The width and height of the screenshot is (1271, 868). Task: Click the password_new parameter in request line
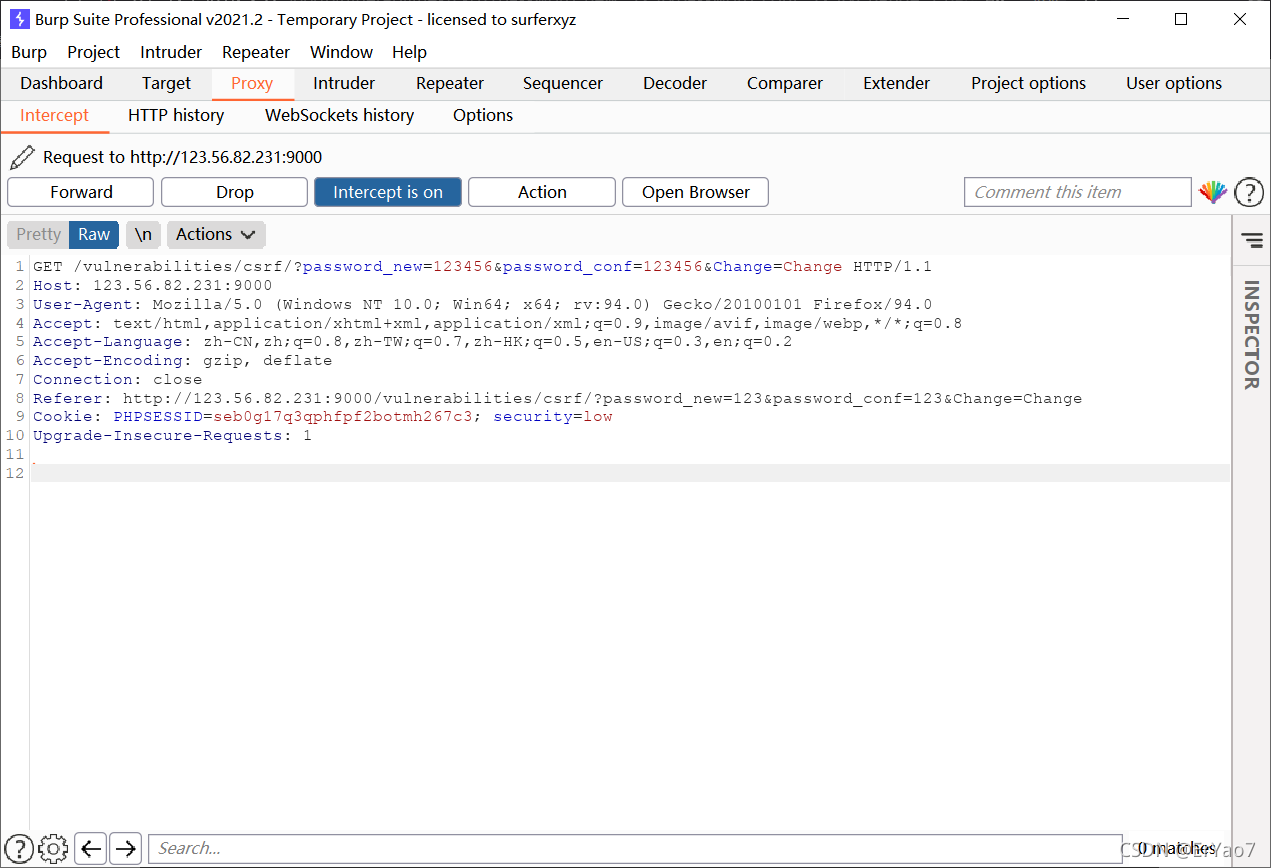coord(363,267)
